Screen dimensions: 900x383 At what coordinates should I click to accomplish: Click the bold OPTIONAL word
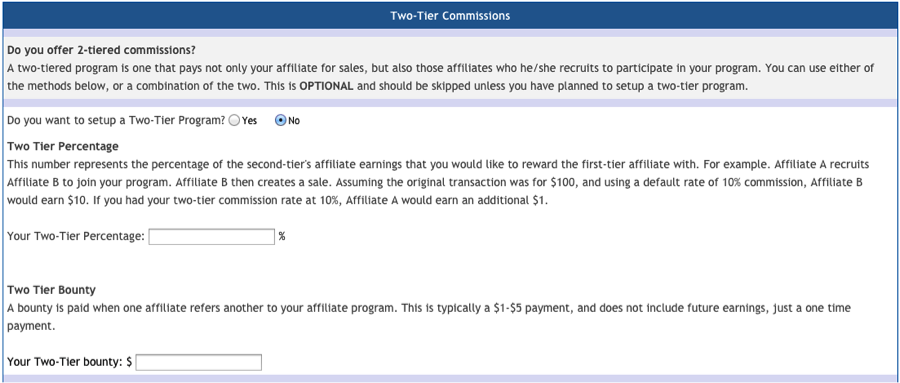pyautogui.click(x=325, y=87)
